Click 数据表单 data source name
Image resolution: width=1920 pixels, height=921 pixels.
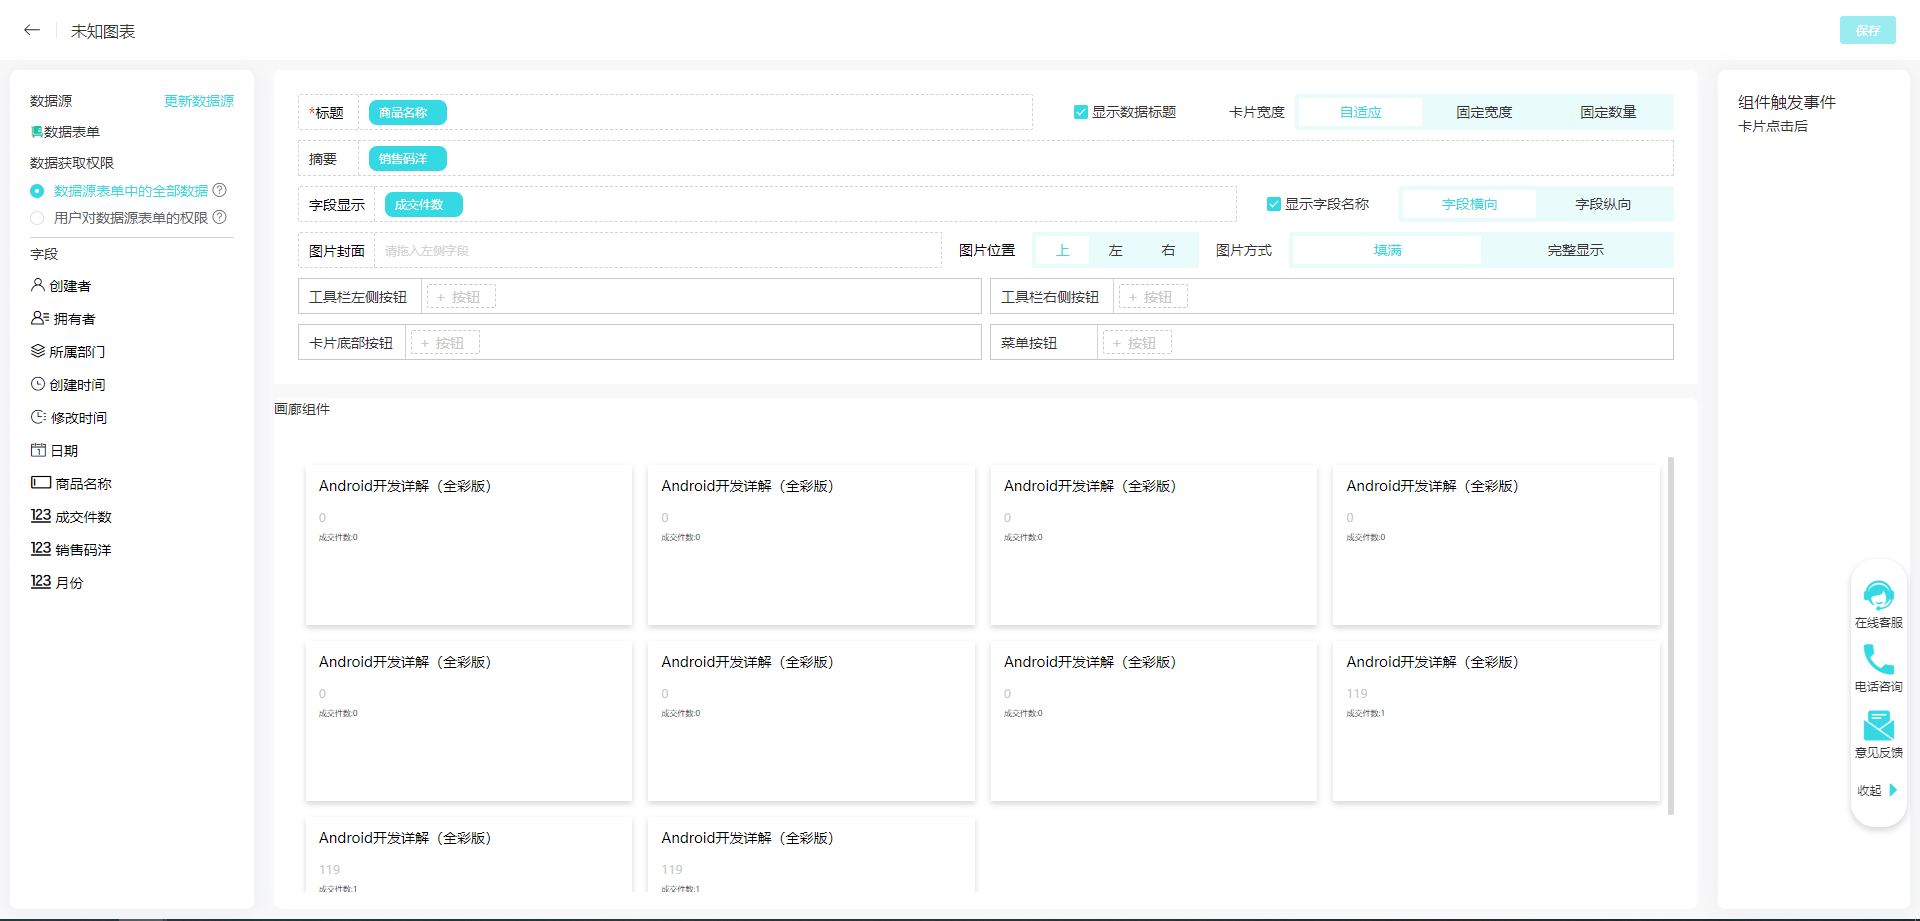click(72, 132)
